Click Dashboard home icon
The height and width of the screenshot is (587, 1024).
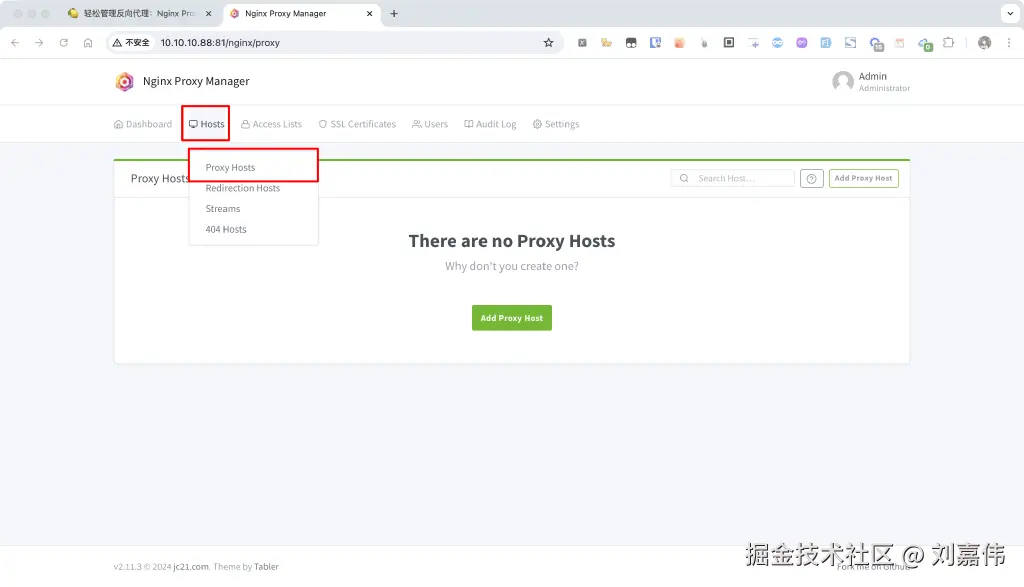point(118,124)
